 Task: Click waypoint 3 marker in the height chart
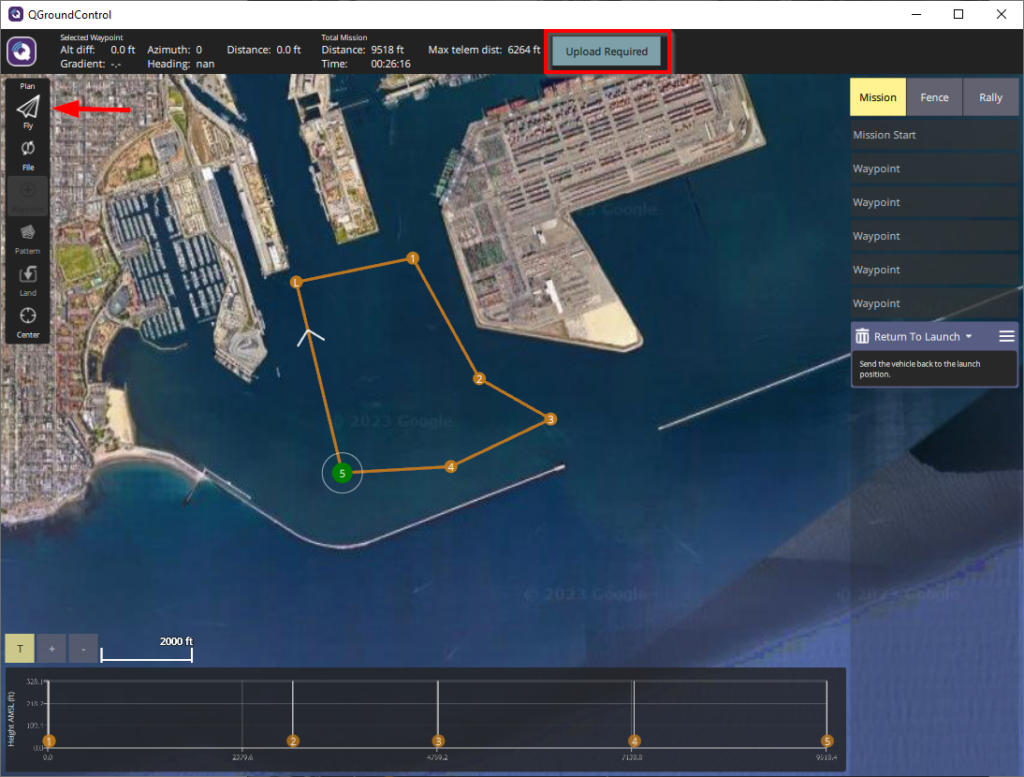click(438, 741)
